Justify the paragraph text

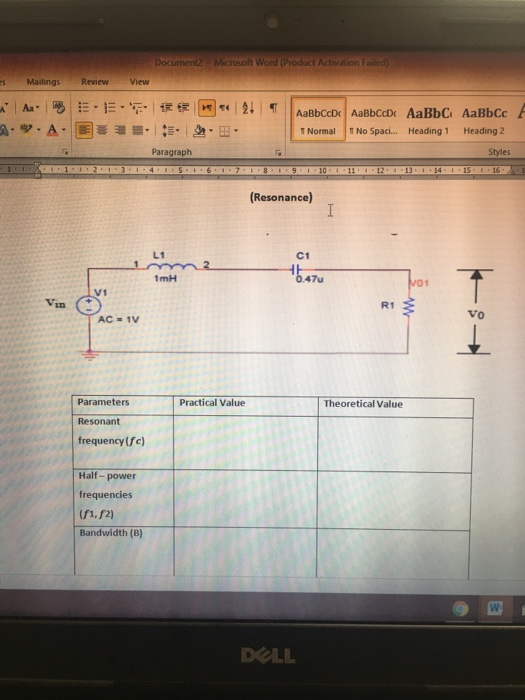click(x=138, y=131)
